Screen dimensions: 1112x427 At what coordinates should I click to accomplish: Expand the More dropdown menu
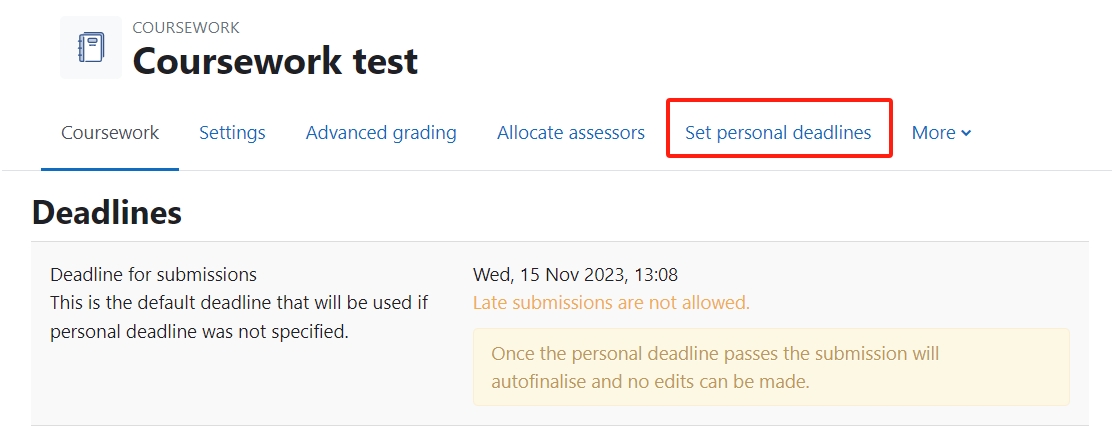point(941,133)
